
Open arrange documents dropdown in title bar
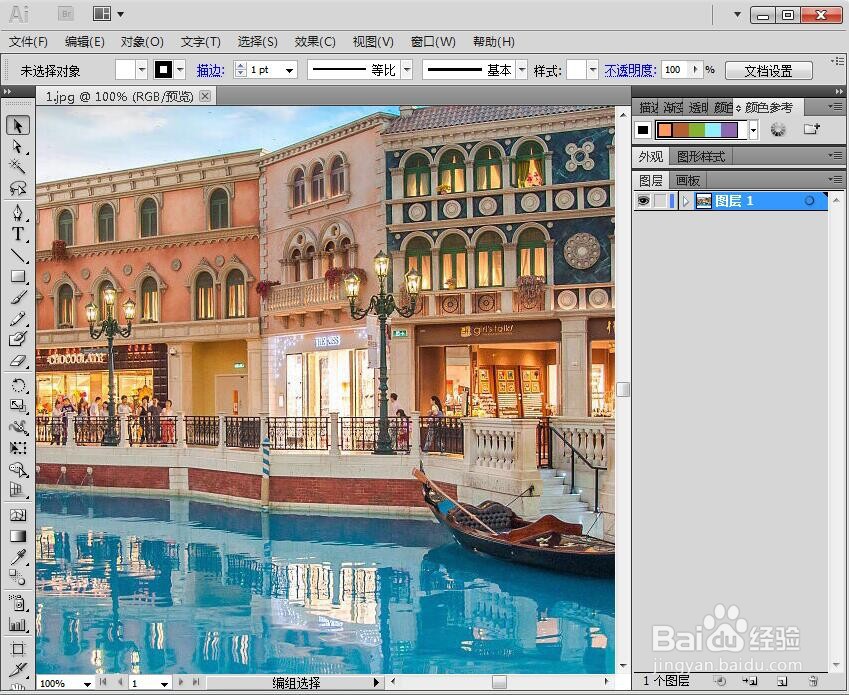click(x=120, y=14)
